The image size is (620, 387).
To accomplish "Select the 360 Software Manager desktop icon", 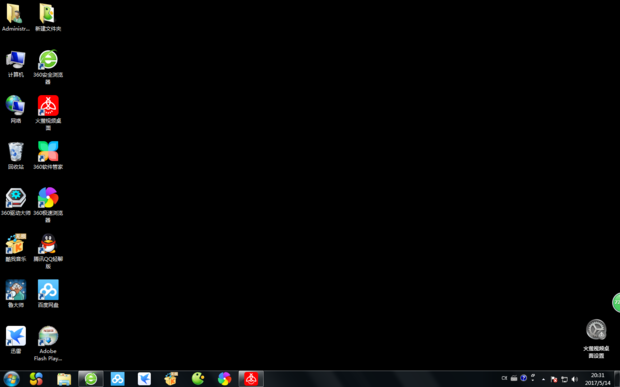I will click(x=48, y=155).
